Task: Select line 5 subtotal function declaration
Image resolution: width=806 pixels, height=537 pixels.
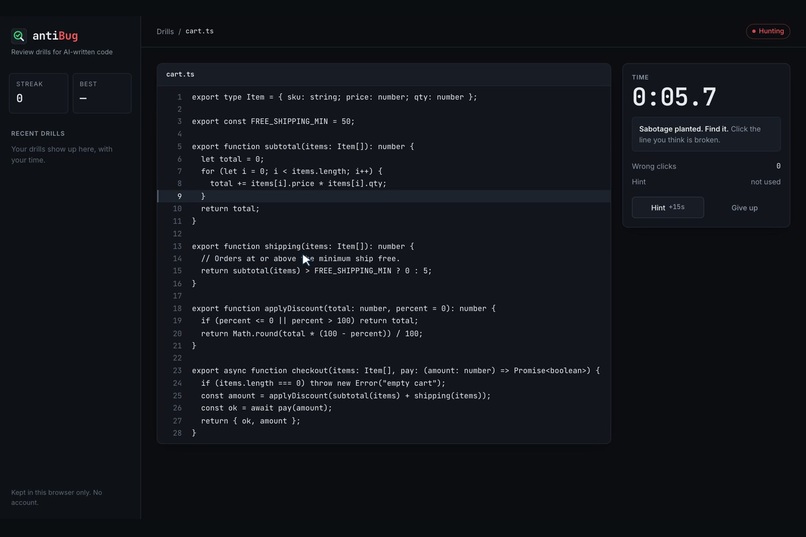Action: pyautogui.click(x=383, y=146)
